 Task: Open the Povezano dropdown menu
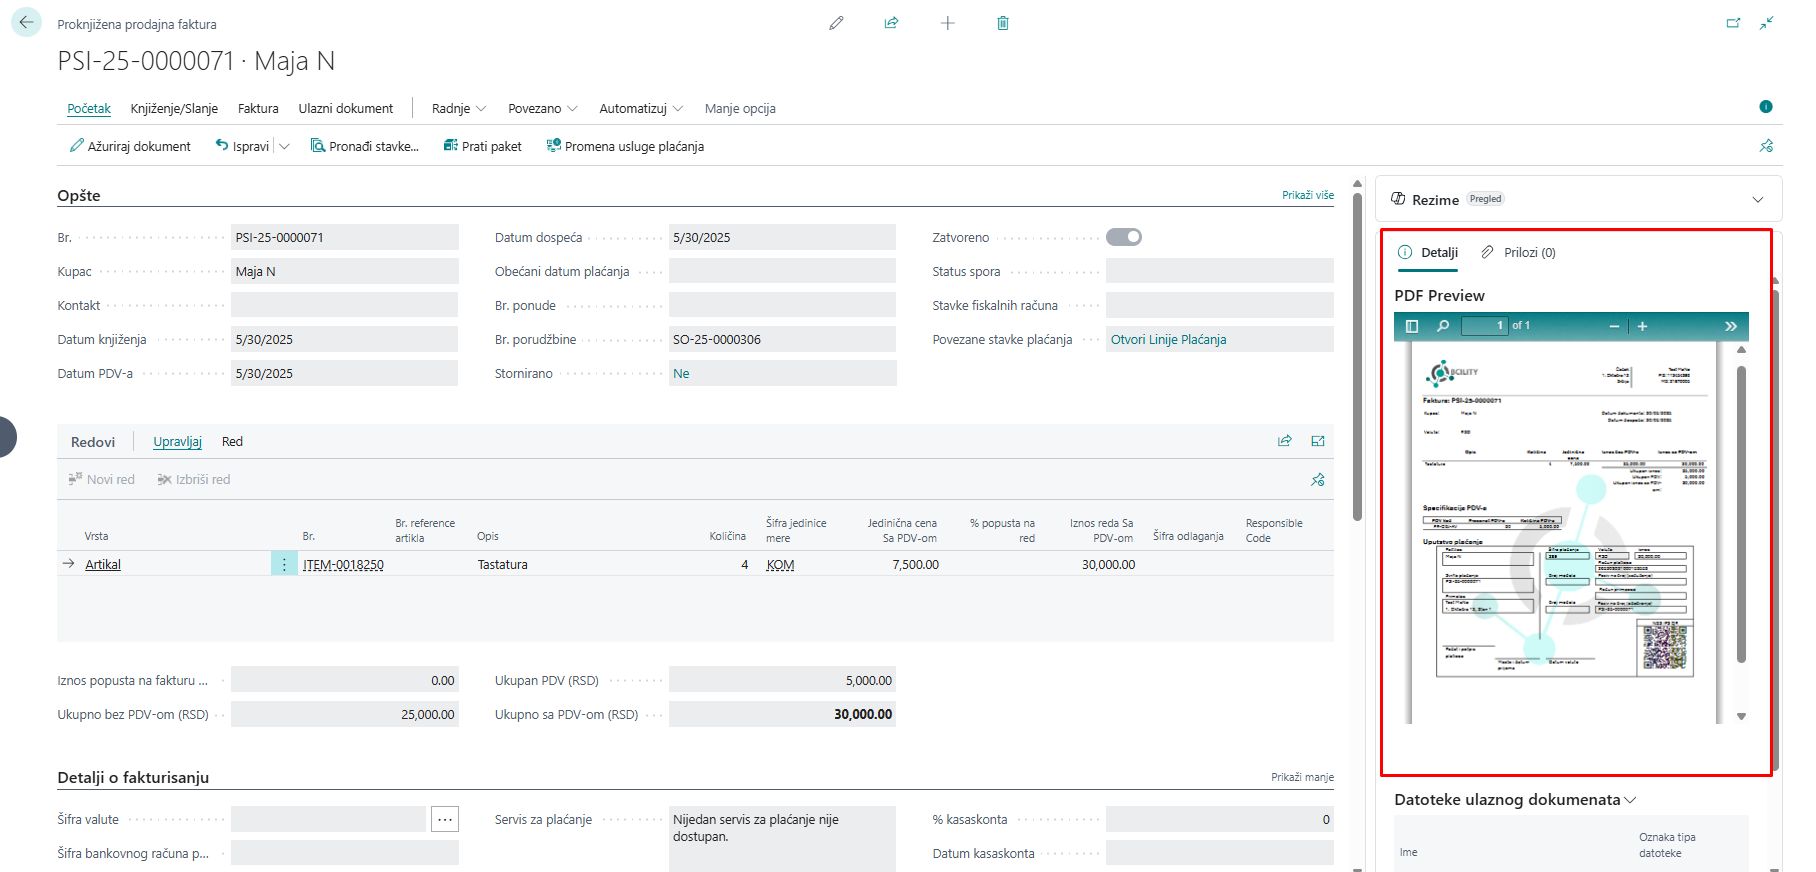[542, 108]
